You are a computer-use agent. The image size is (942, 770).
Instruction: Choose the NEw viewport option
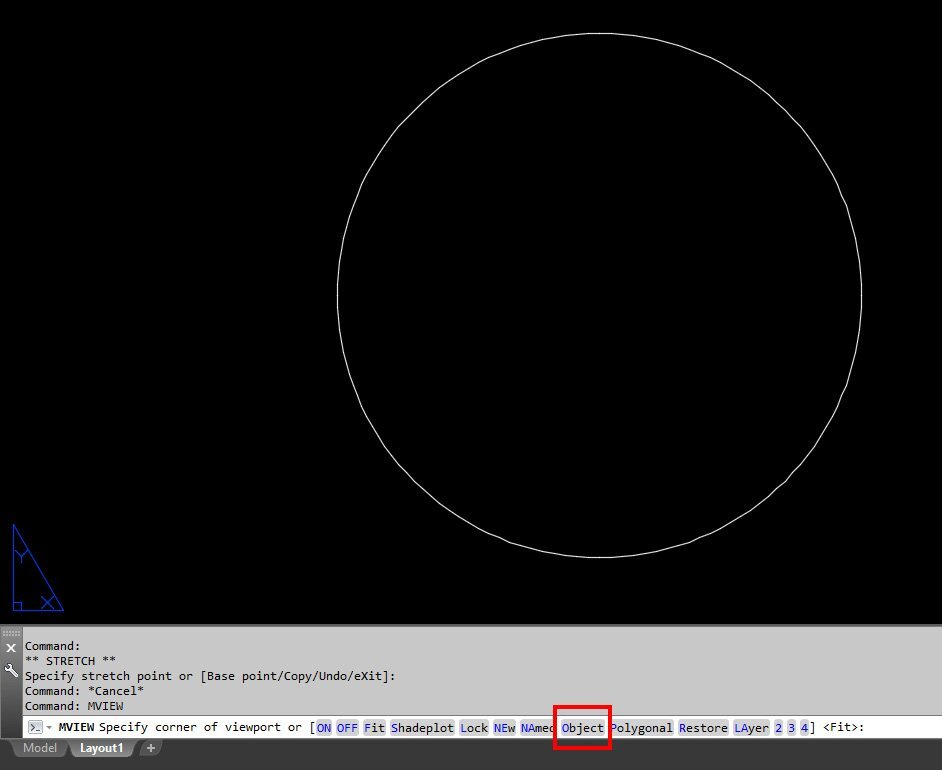pyautogui.click(x=504, y=728)
